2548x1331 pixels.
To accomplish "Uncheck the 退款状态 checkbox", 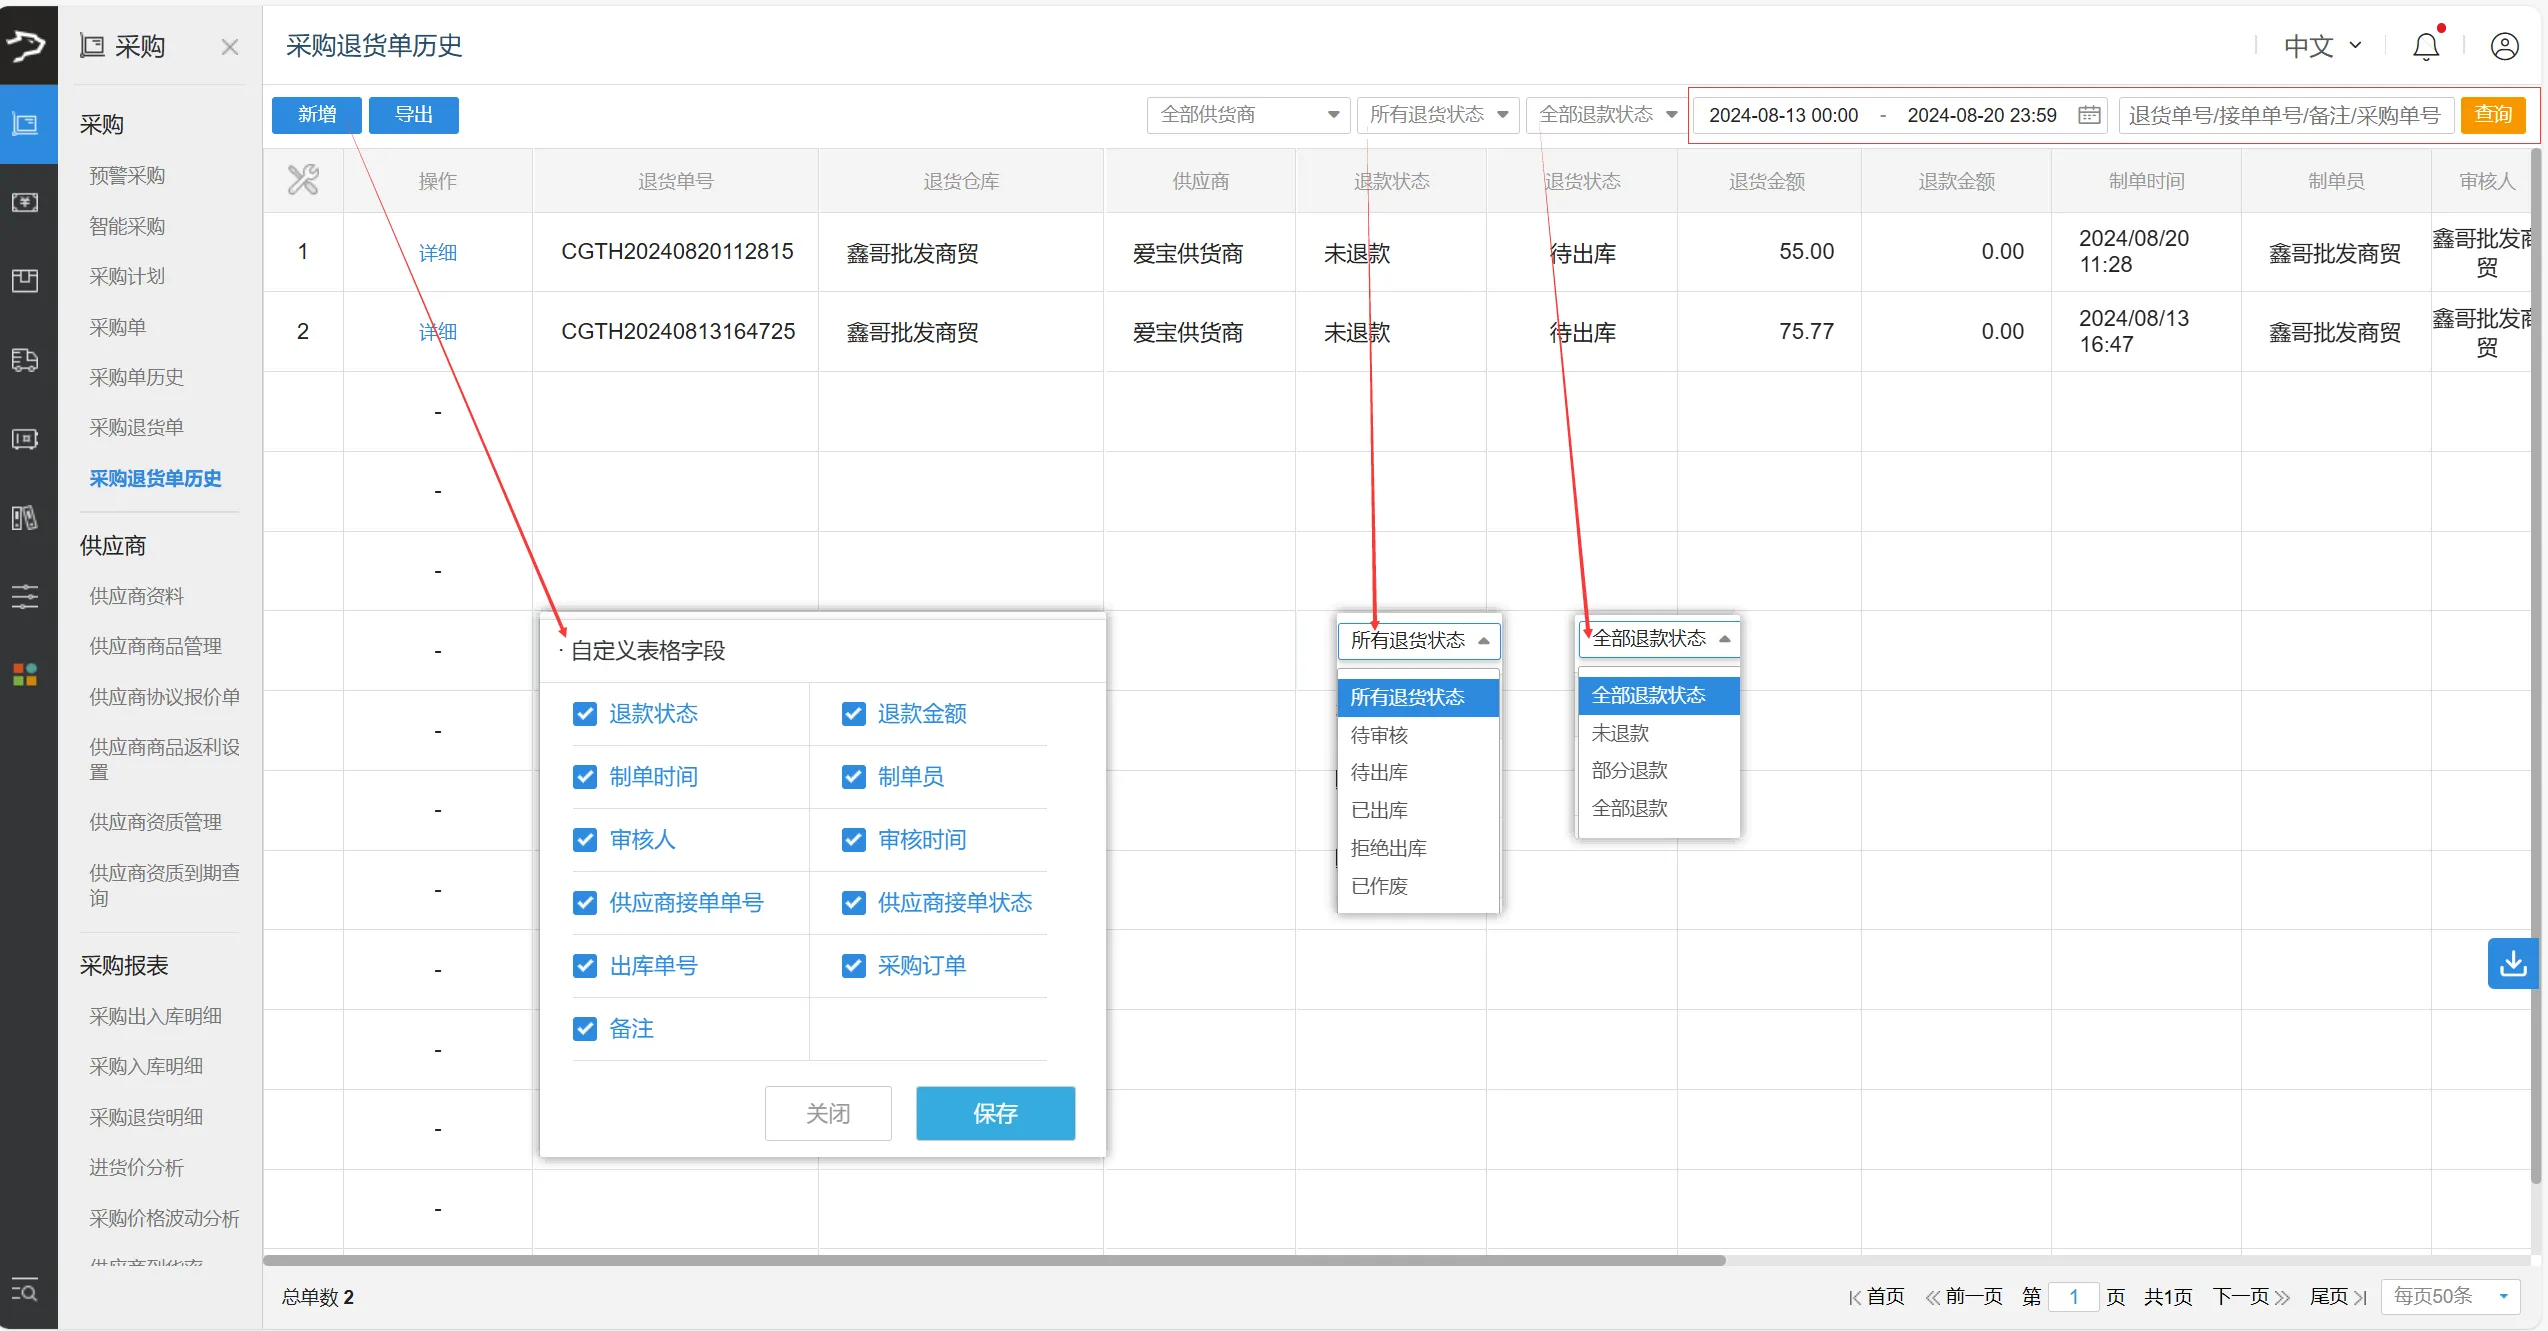I will (585, 714).
